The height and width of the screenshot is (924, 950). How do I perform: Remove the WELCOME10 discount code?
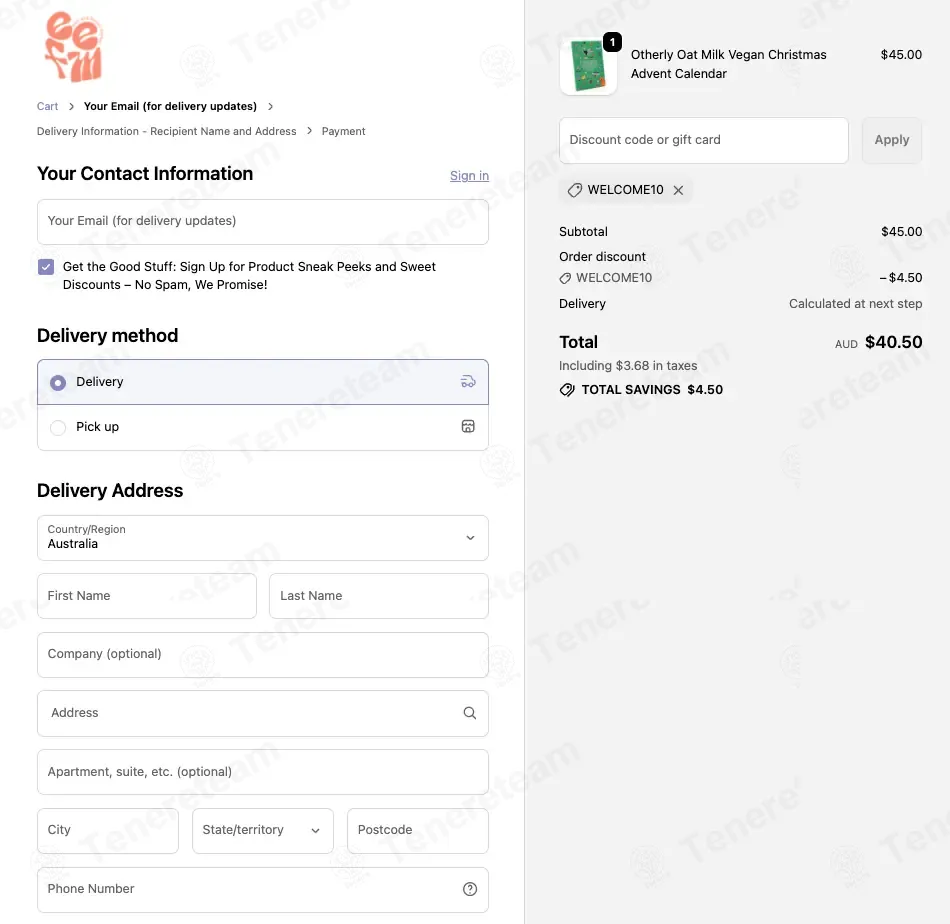point(678,190)
